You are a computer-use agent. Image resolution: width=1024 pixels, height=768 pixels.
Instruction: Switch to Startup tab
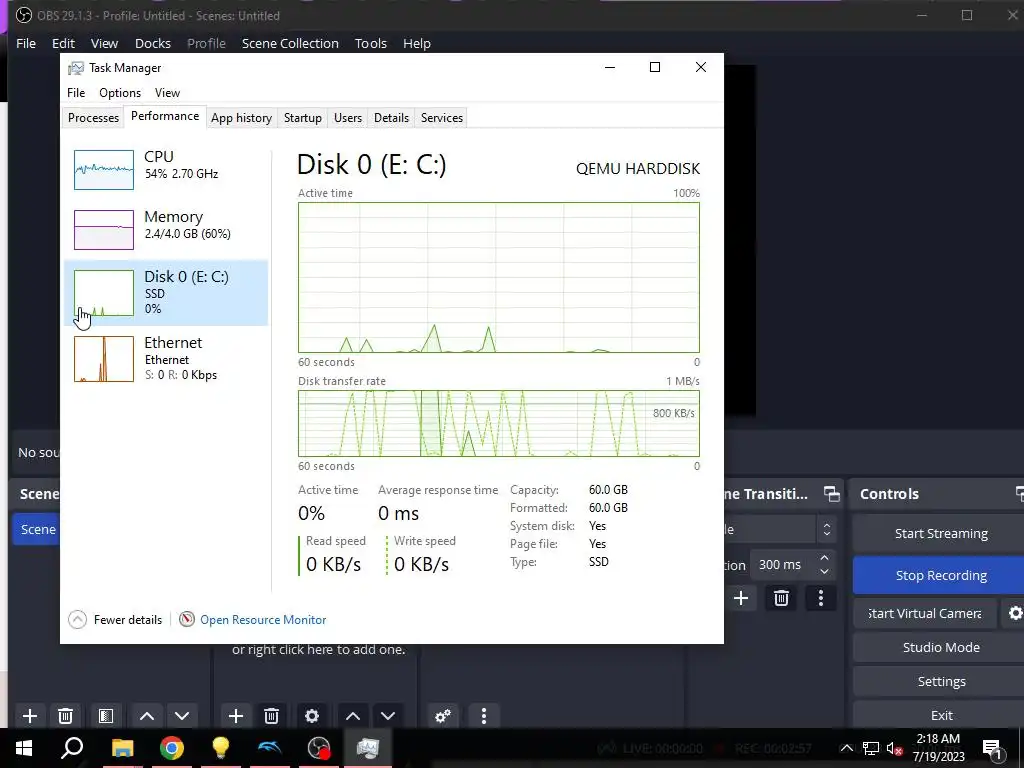(302, 118)
